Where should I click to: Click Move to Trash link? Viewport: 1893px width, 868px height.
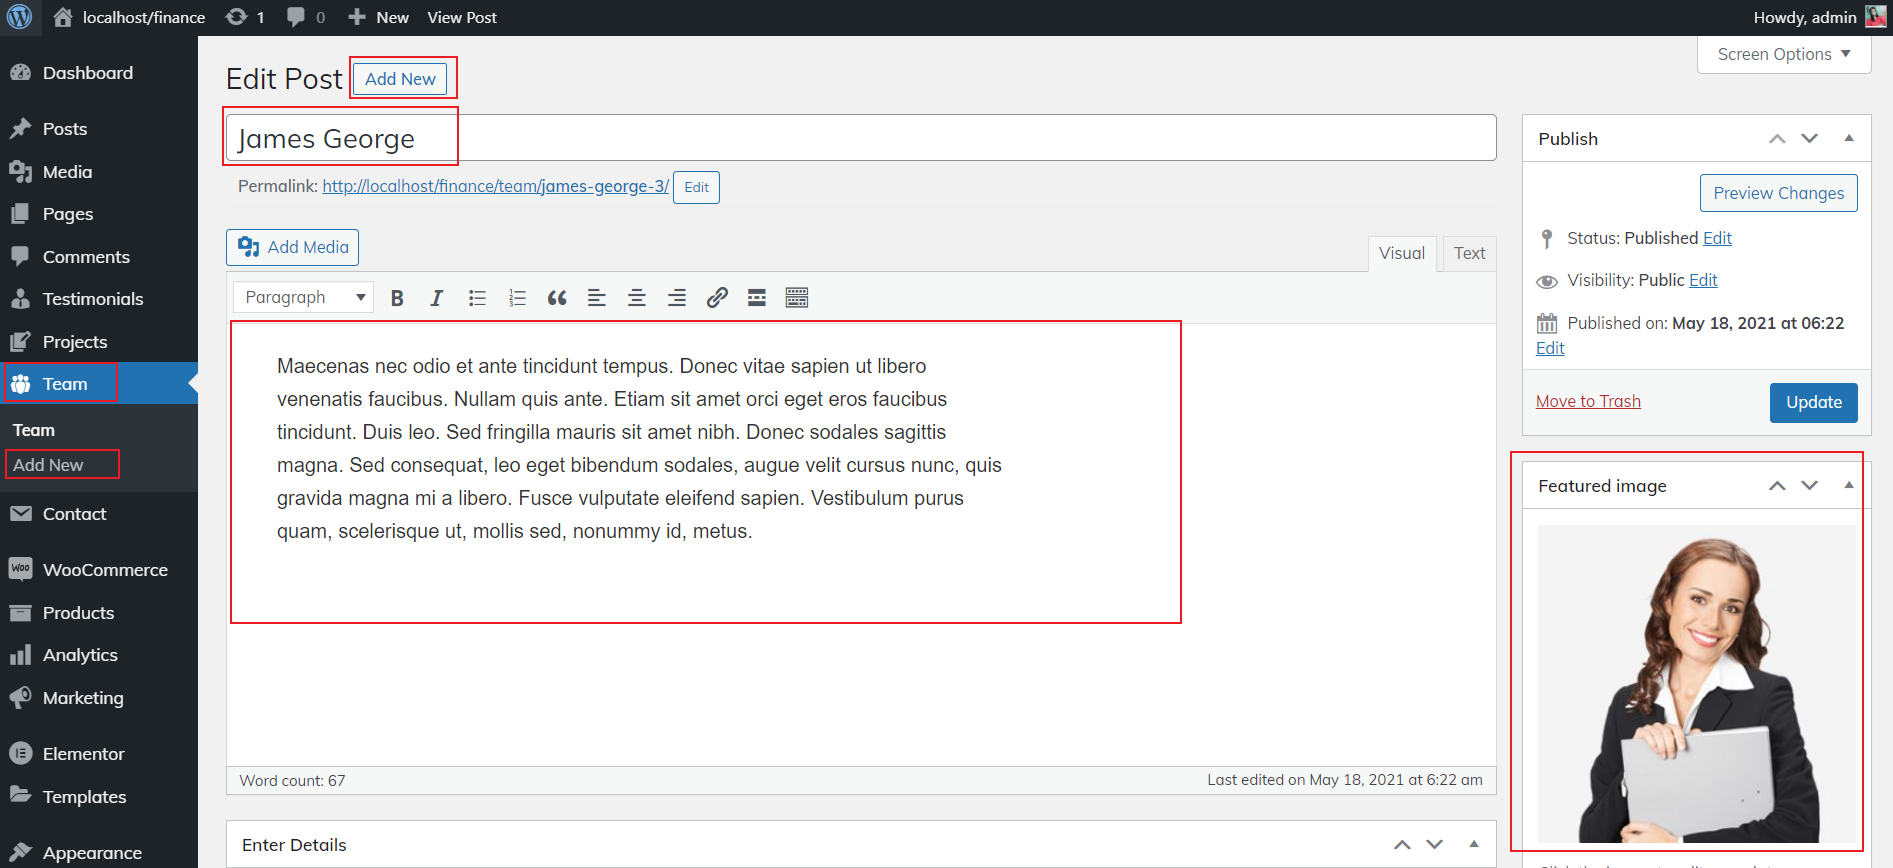point(1588,401)
